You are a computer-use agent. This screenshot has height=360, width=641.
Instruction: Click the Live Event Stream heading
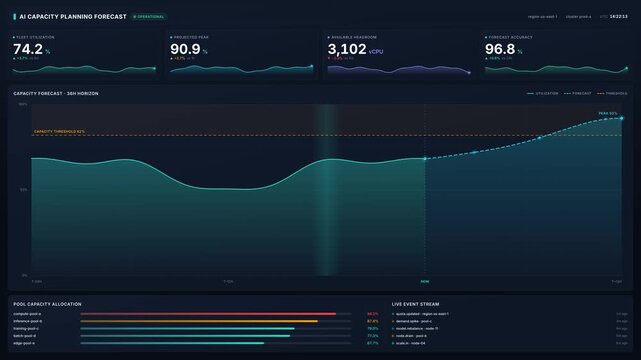coord(415,304)
